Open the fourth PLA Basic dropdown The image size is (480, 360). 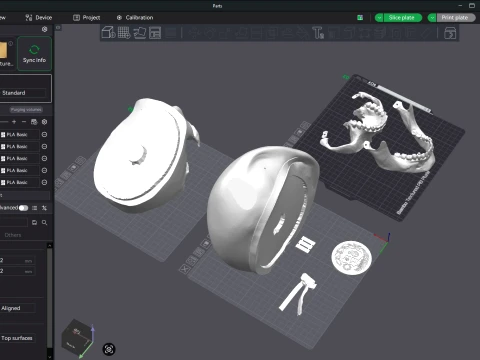click(x=20, y=170)
